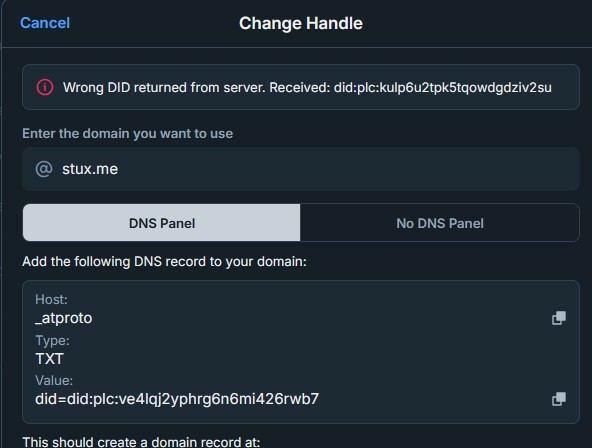Copy the did=did:plc TXT value
Viewport: 592px width, 448px height.
point(559,399)
